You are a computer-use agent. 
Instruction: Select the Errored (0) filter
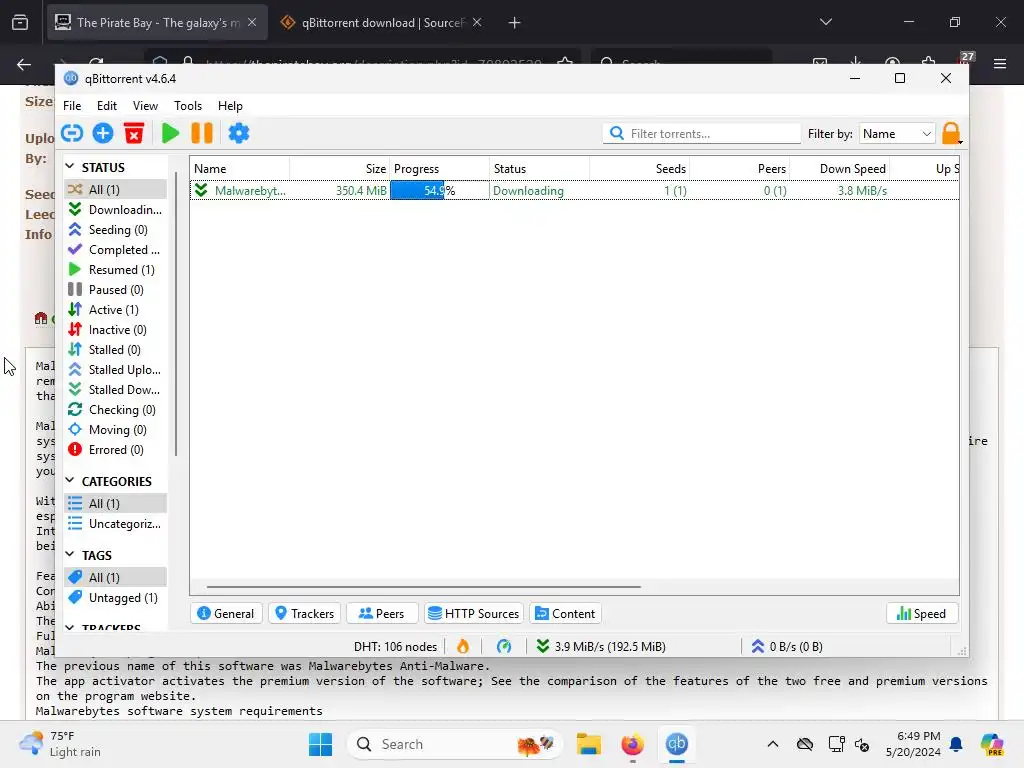point(116,450)
